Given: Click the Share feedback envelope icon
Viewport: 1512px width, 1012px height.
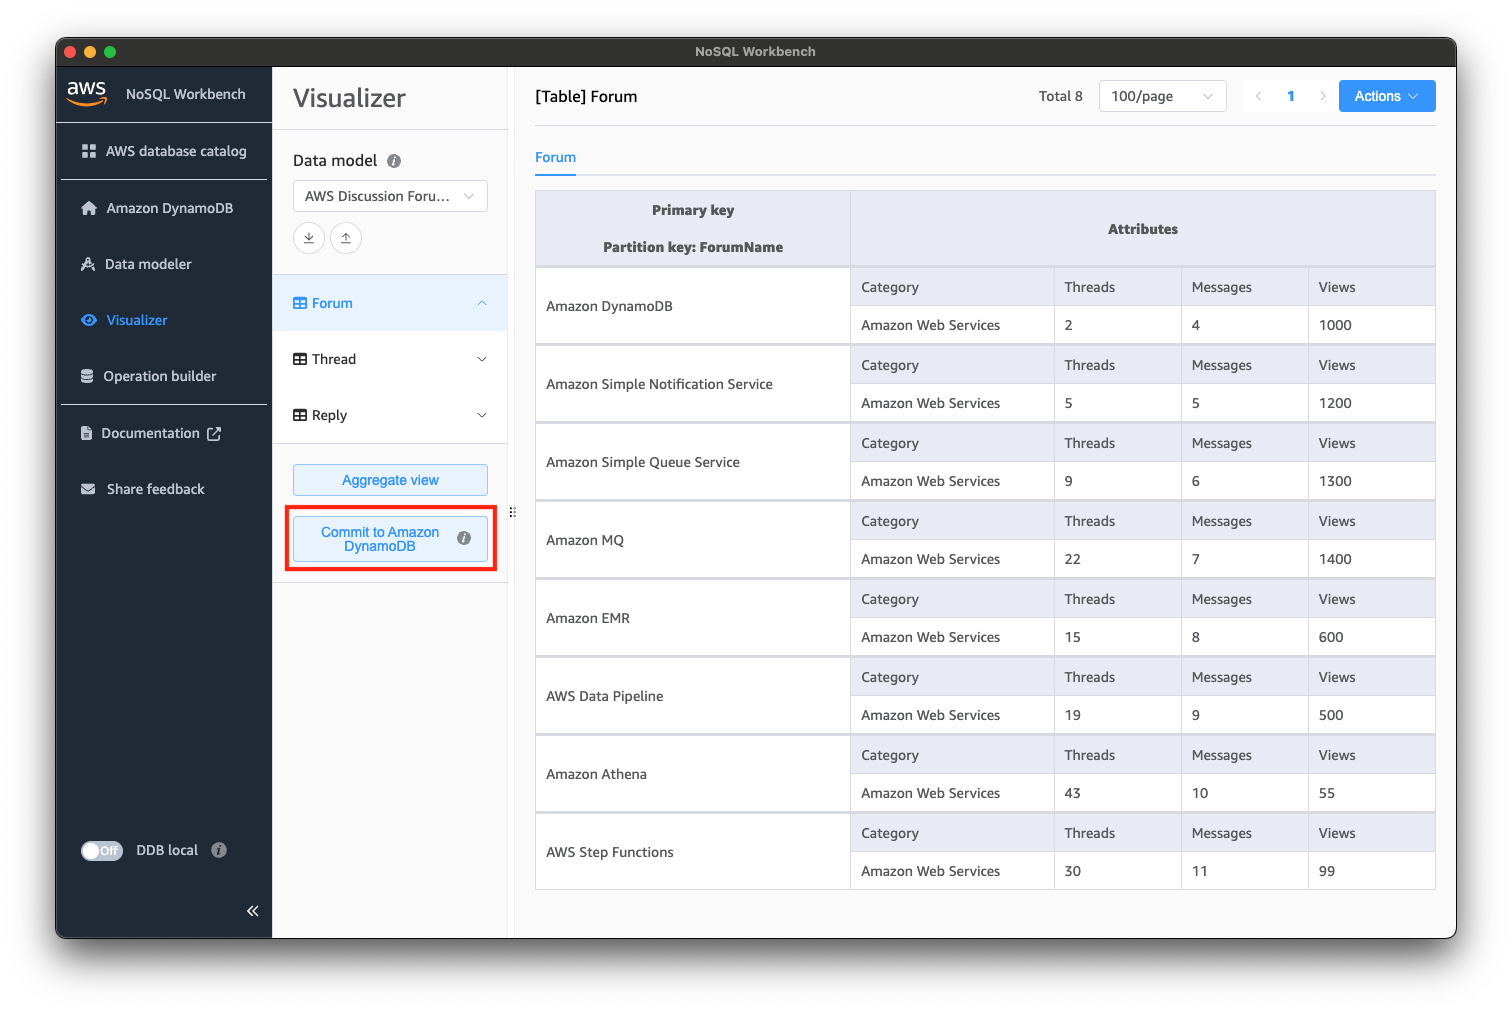Looking at the screenshot, I should pyautogui.click(x=88, y=489).
